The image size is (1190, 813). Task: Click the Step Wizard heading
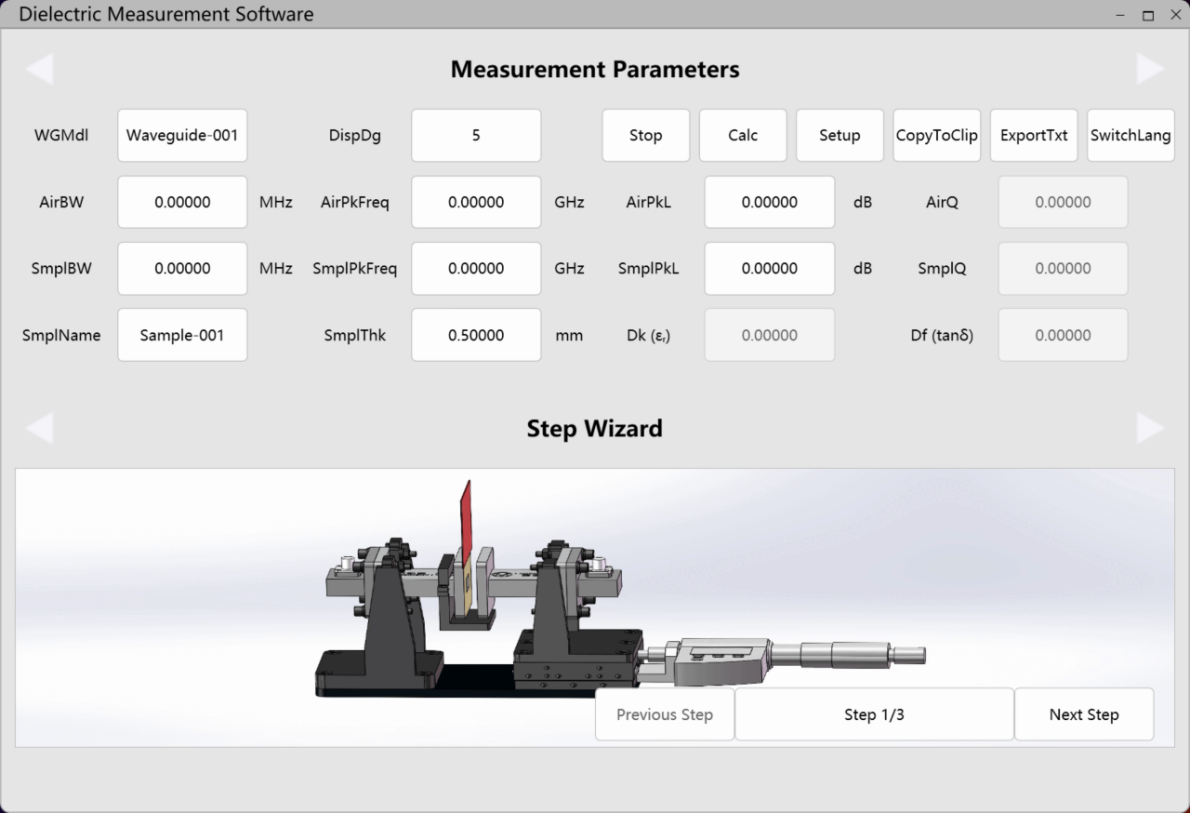click(594, 428)
